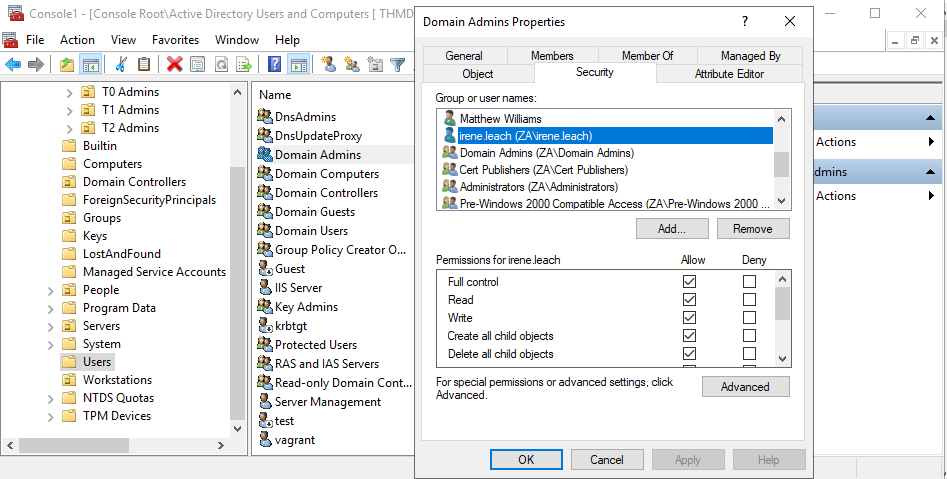947x479 pixels.
Task: Toggle Deny checkbox for Write
Action: [749, 318]
